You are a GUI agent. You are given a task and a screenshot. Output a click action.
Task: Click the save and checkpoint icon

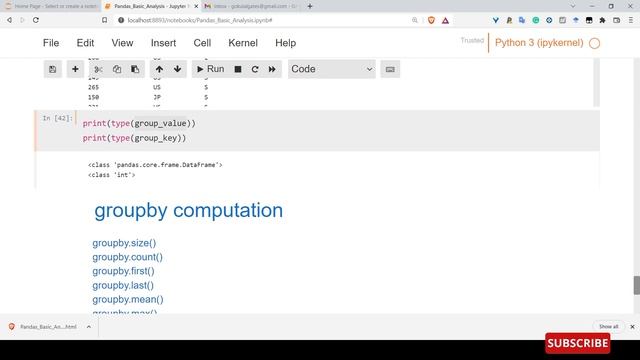click(x=53, y=69)
